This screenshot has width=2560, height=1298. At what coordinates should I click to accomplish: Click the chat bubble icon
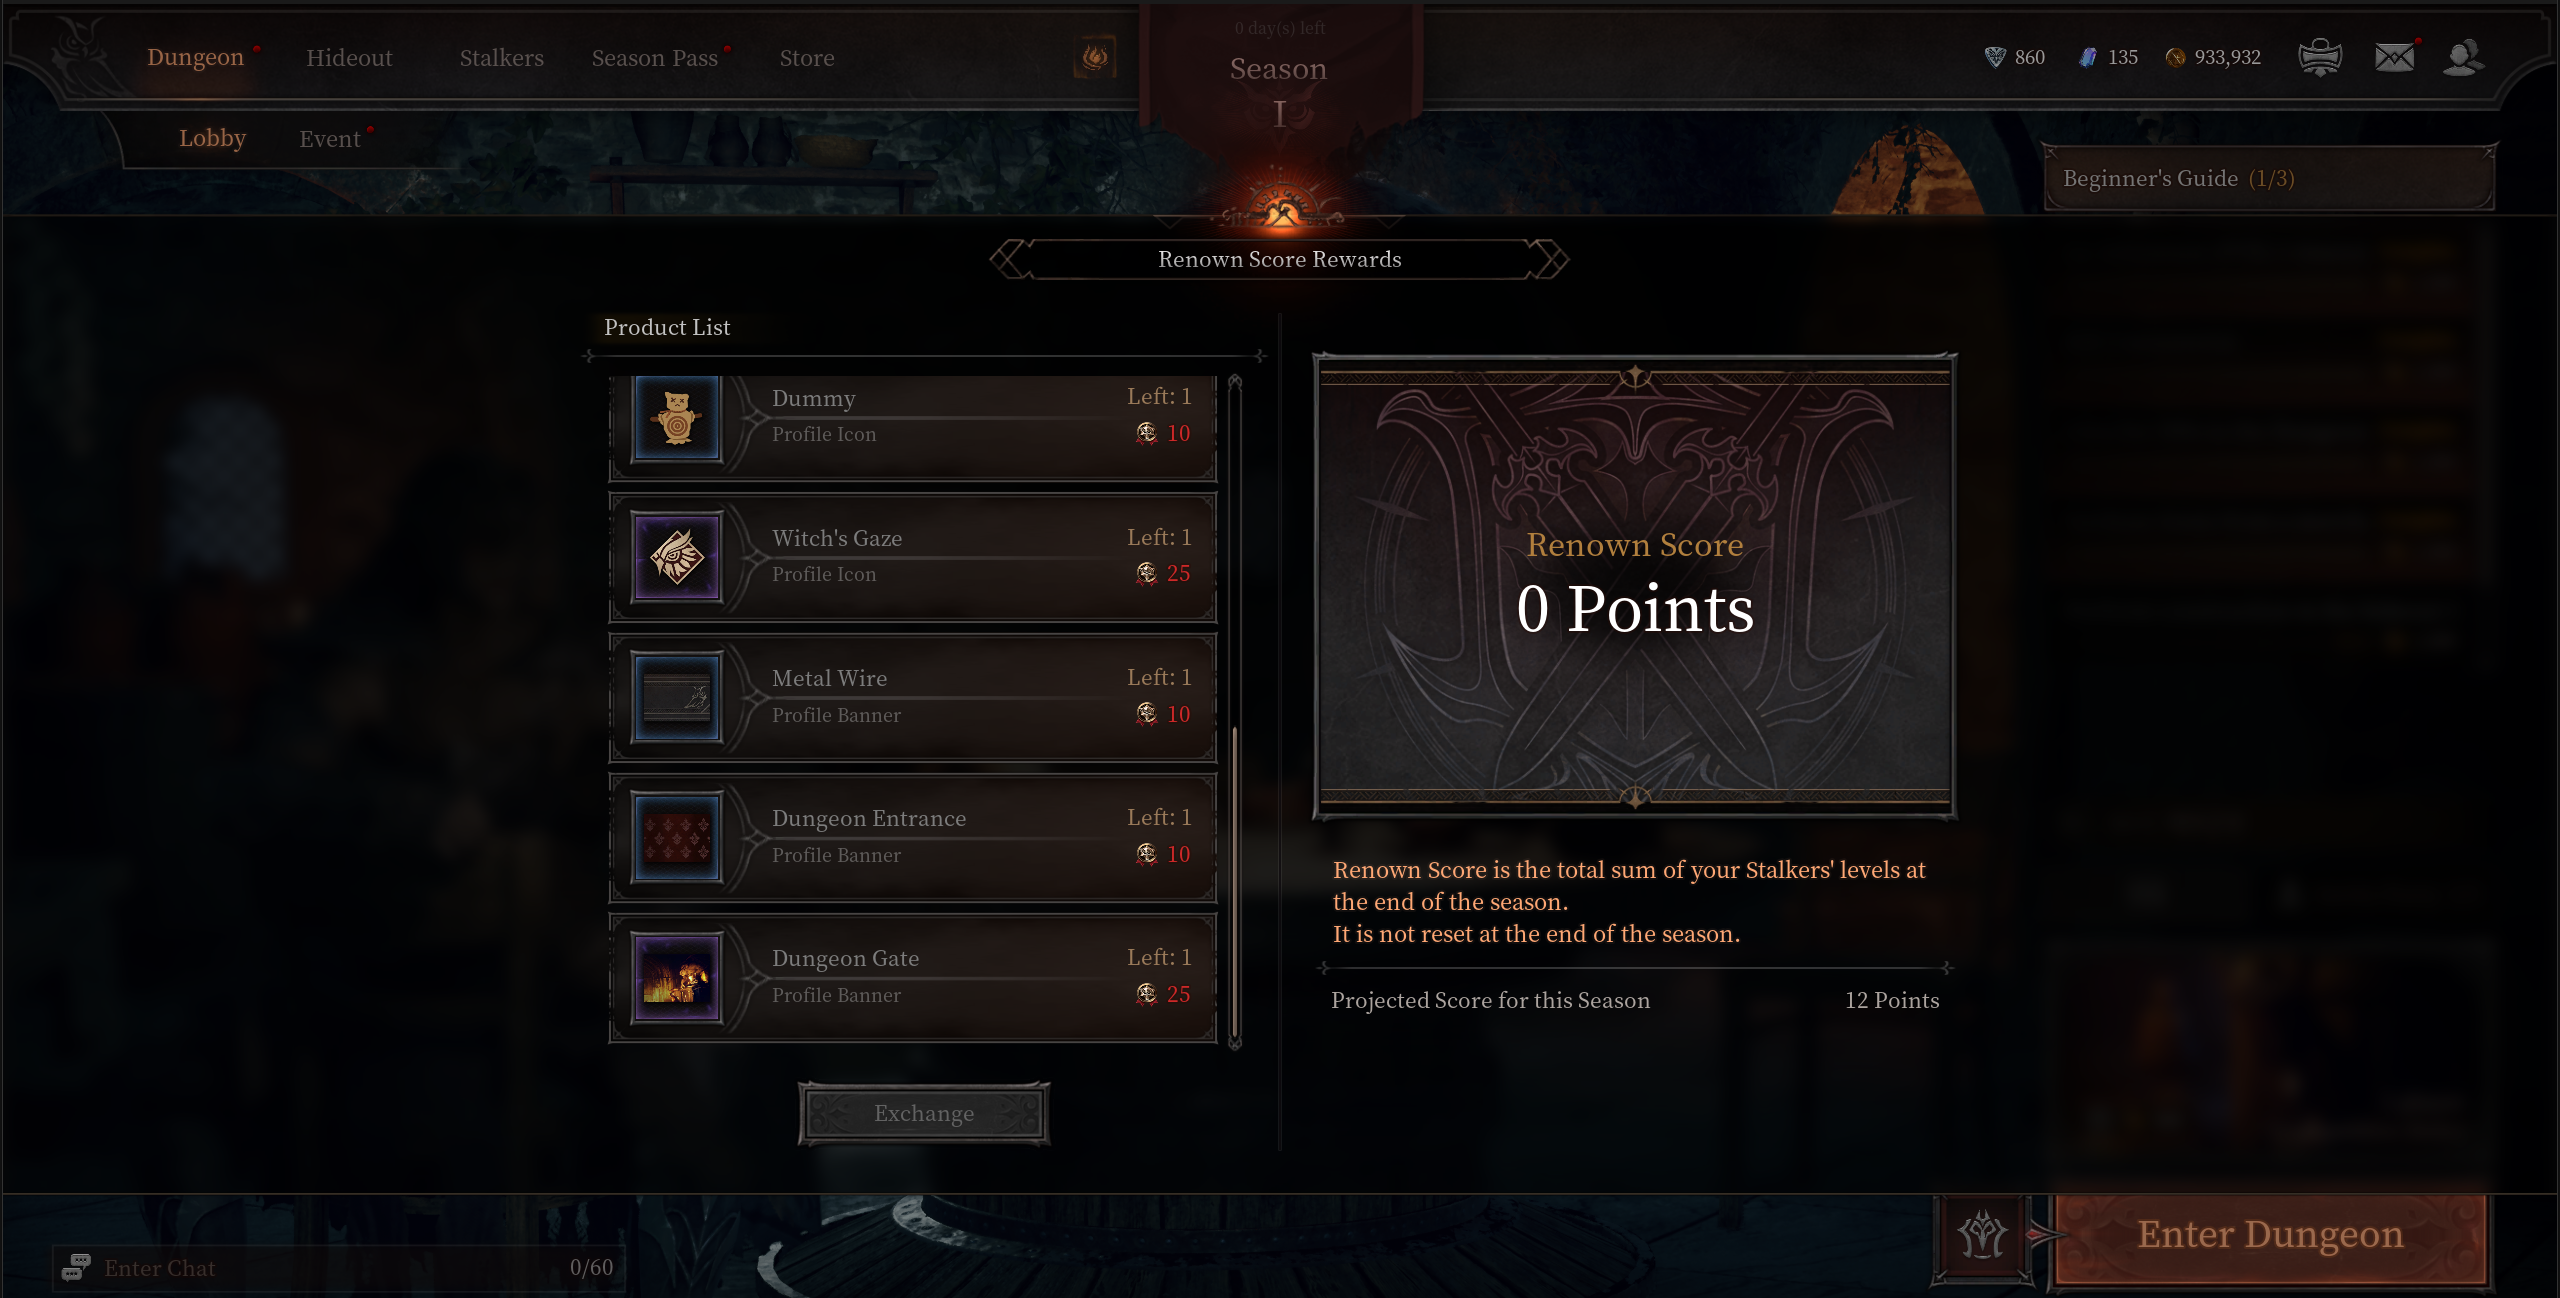[x=76, y=1267]
